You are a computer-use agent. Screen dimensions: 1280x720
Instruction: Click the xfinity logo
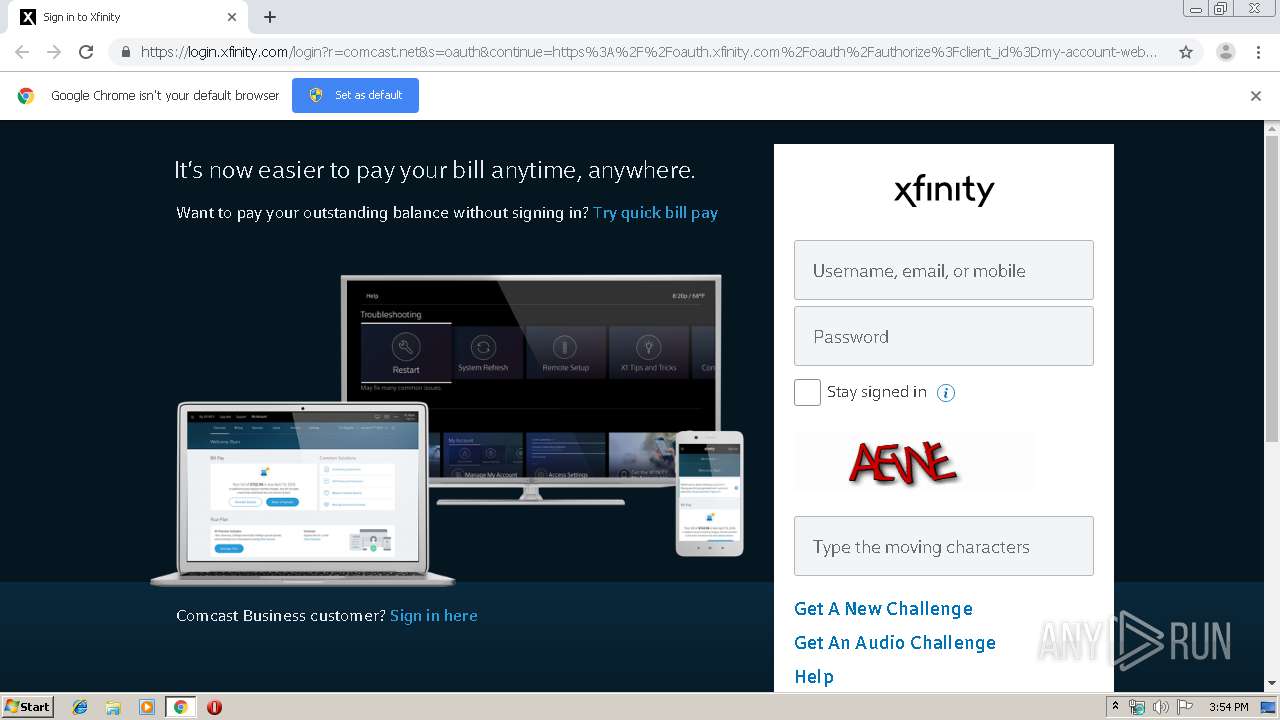click(944, 190)
